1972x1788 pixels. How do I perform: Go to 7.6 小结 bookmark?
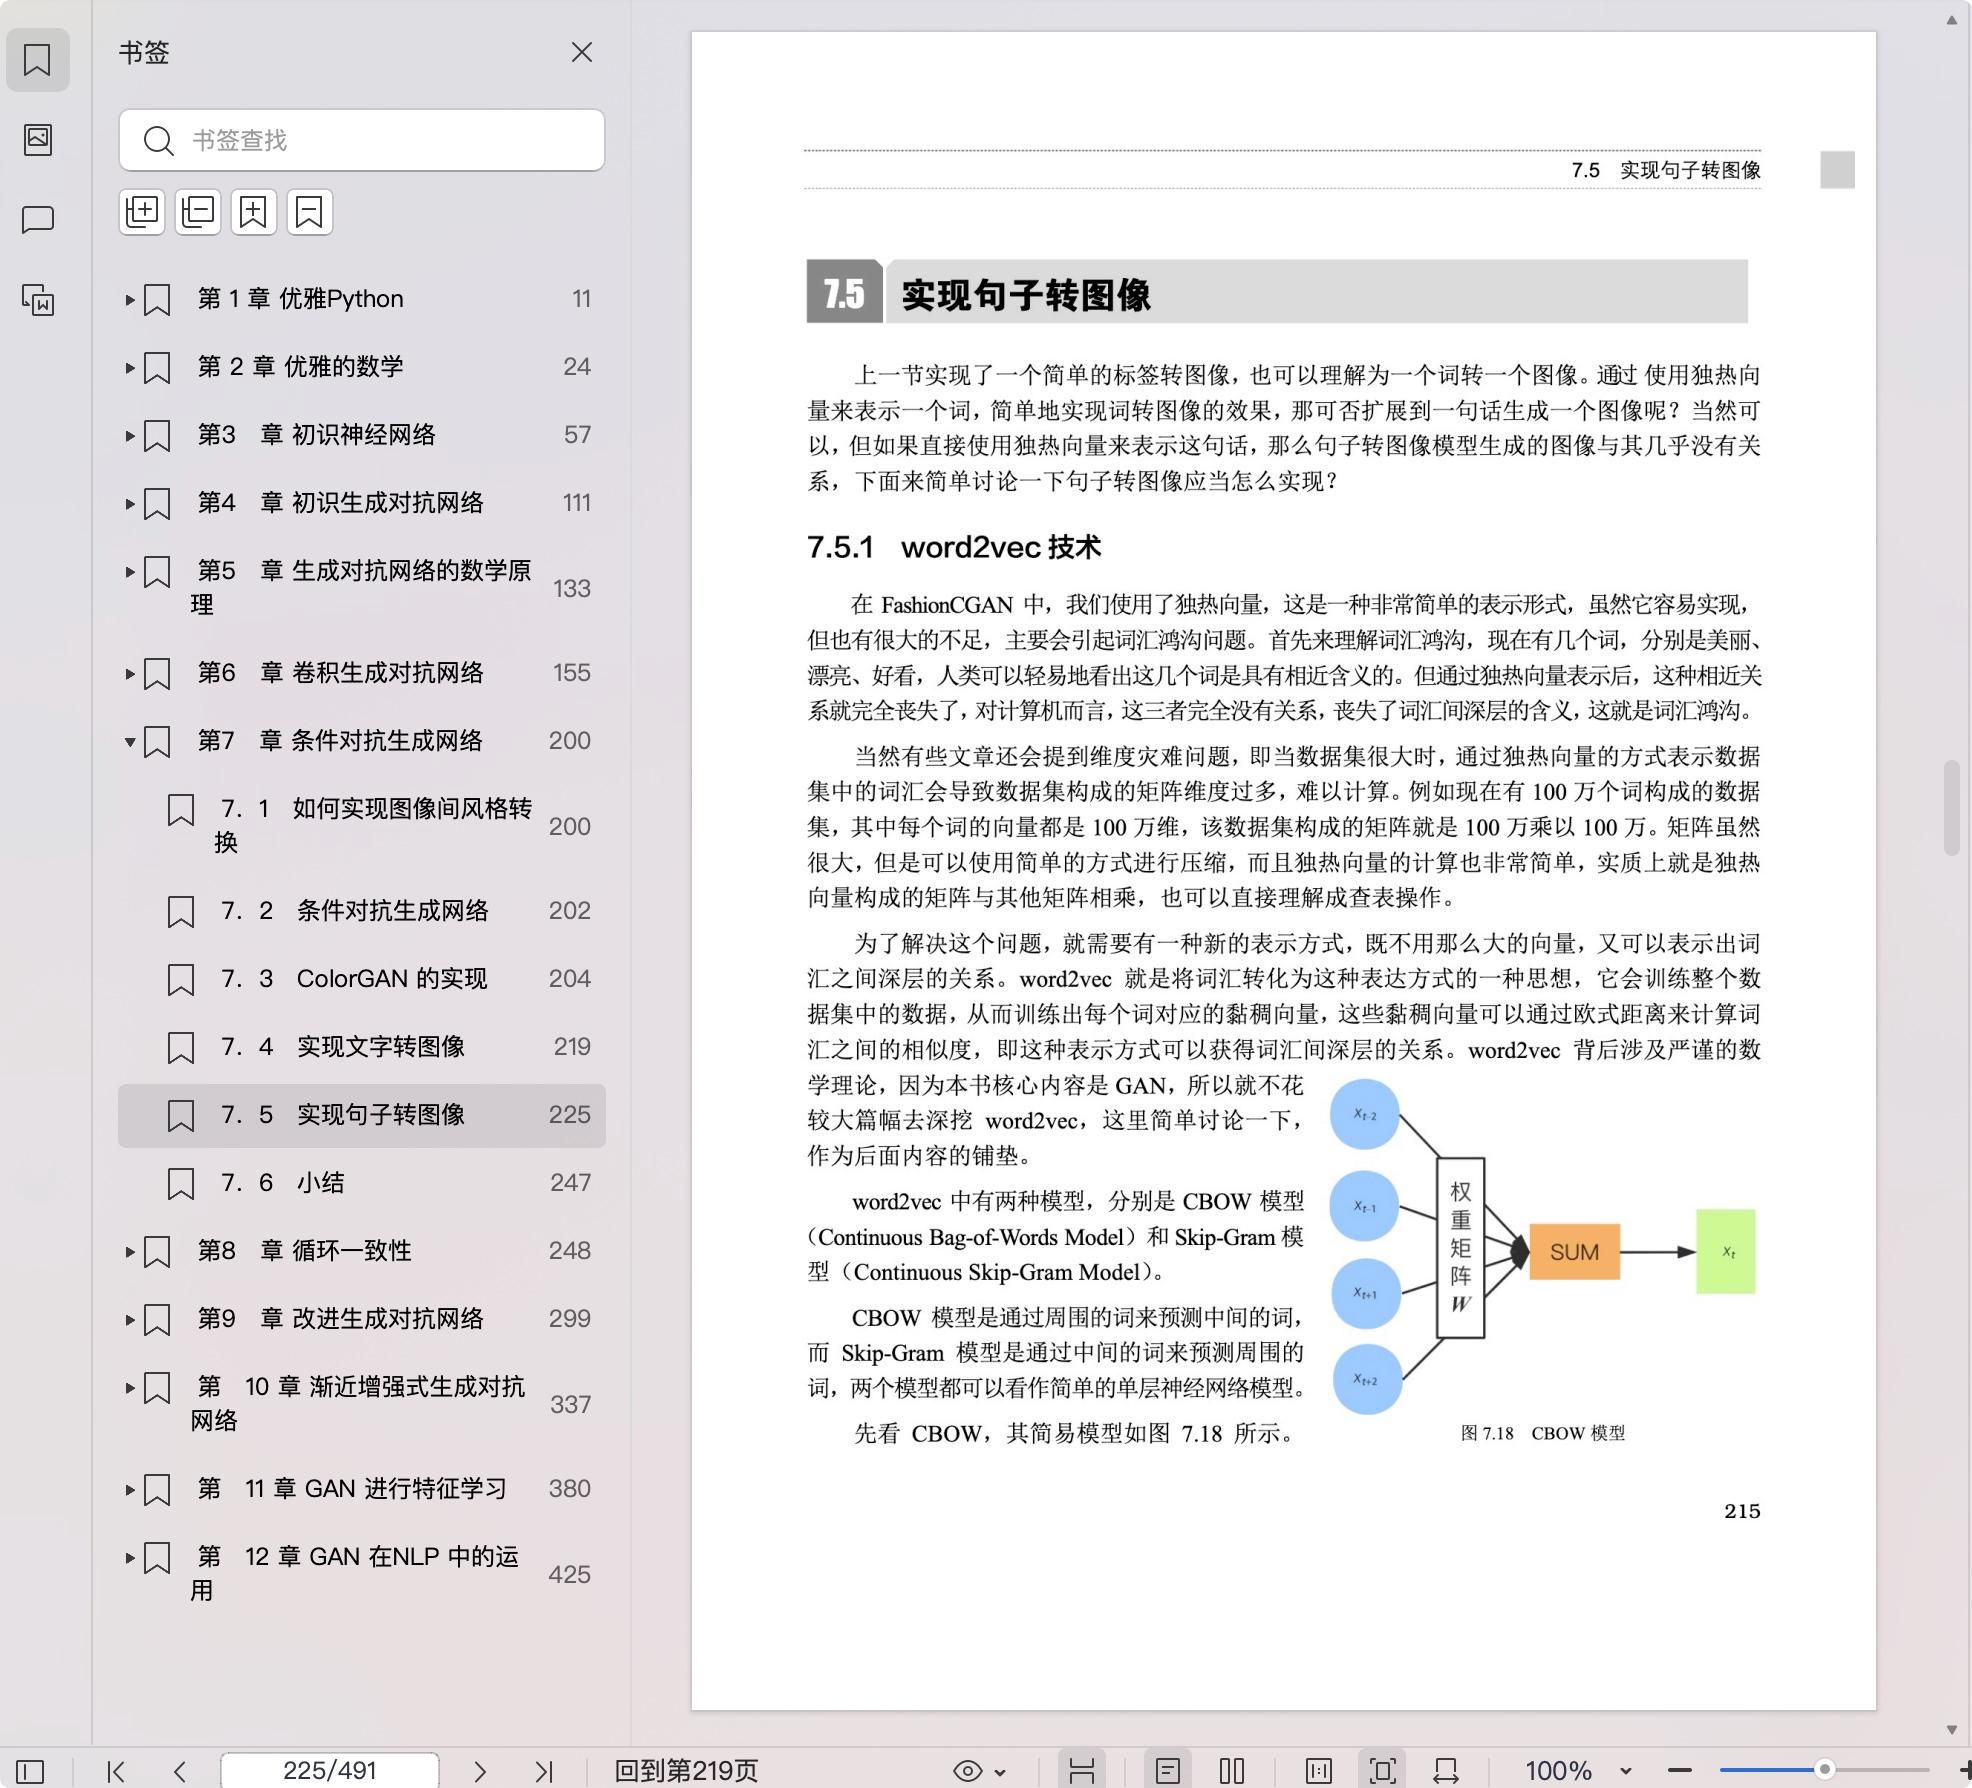point(362,1183)
